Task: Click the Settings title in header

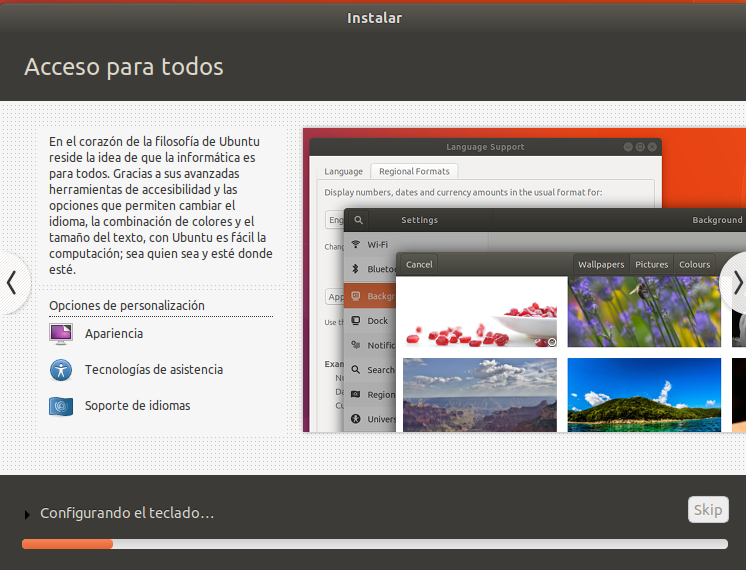Action: (x=419, y=220)
